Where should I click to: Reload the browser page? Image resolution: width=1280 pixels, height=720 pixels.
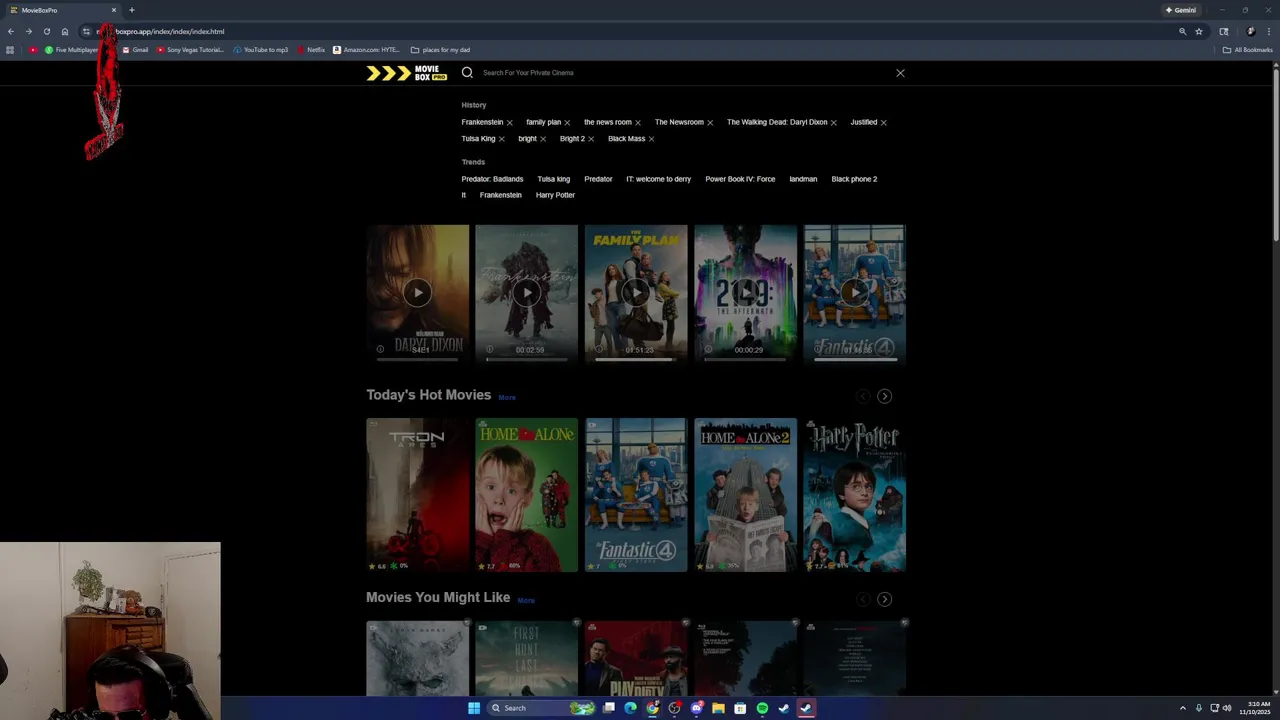46,31
